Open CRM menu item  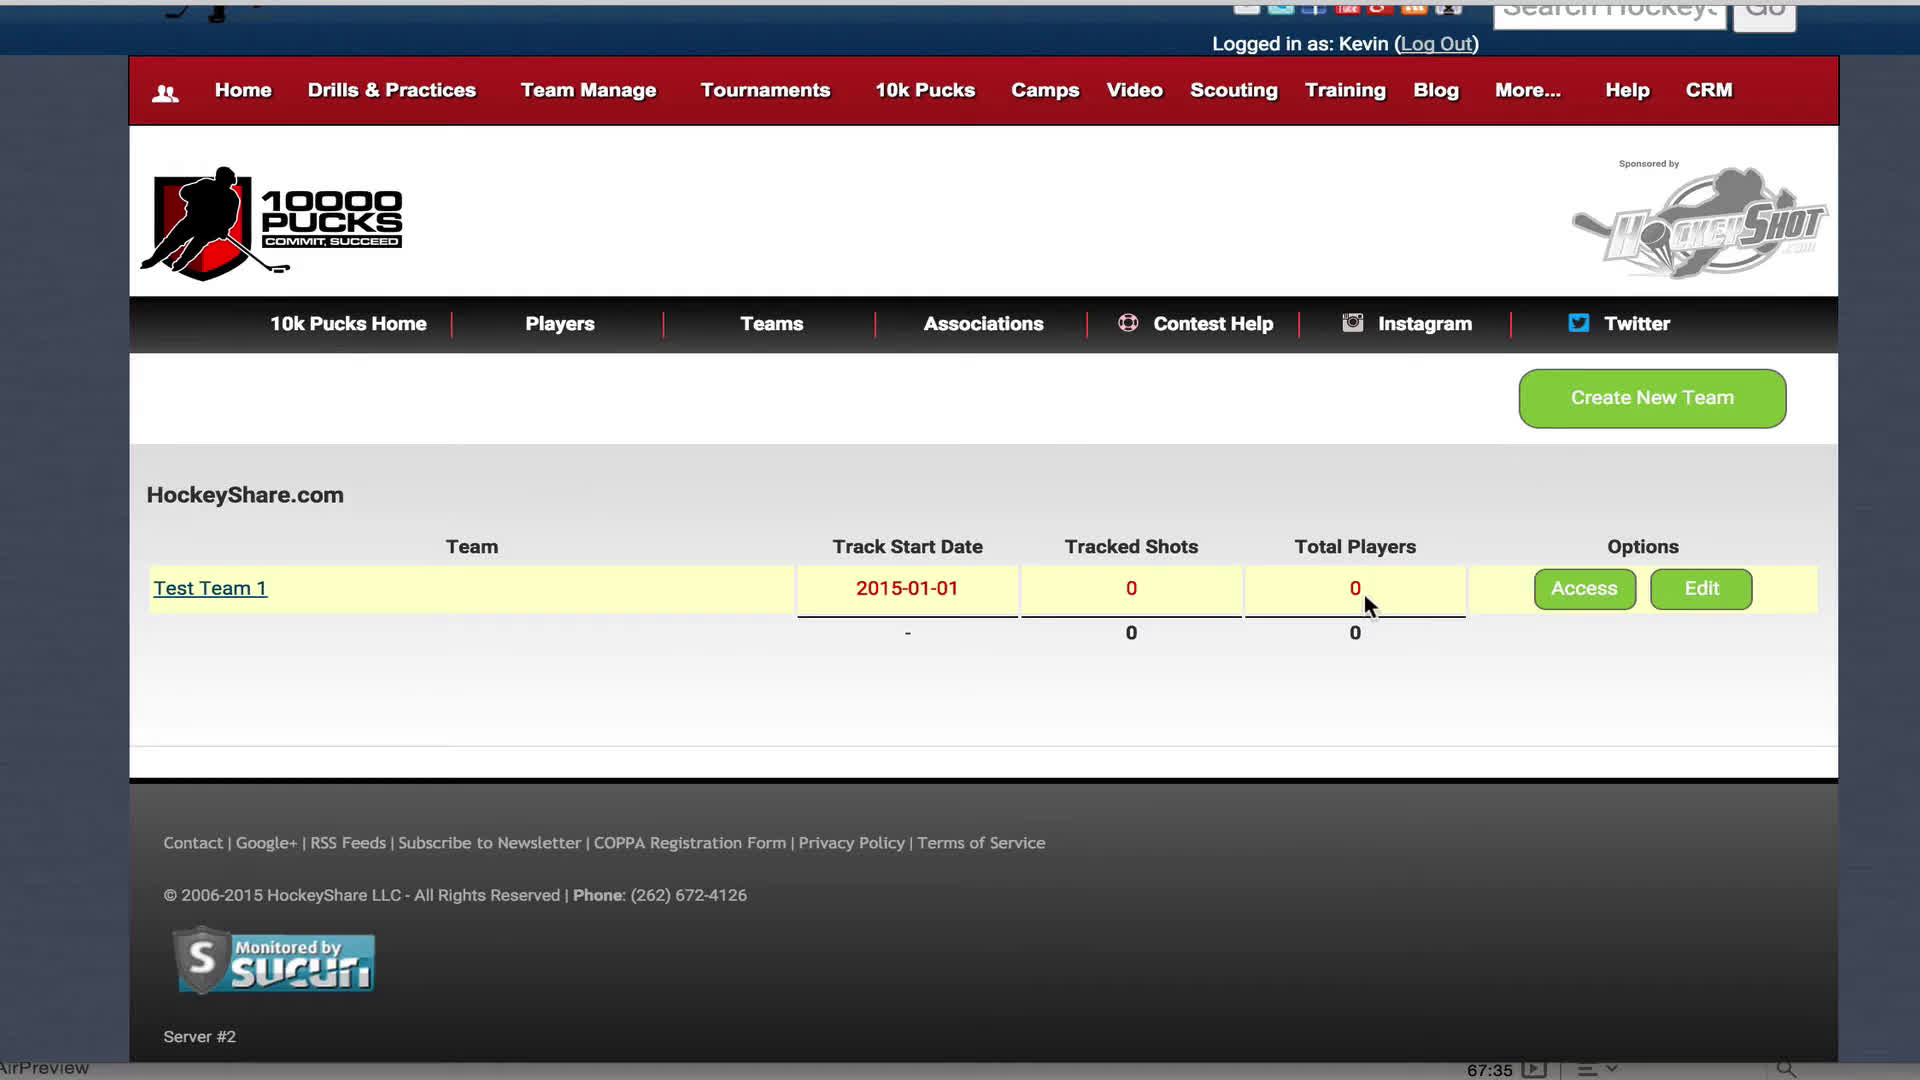pyautogui.click(x=1708, y=90)
